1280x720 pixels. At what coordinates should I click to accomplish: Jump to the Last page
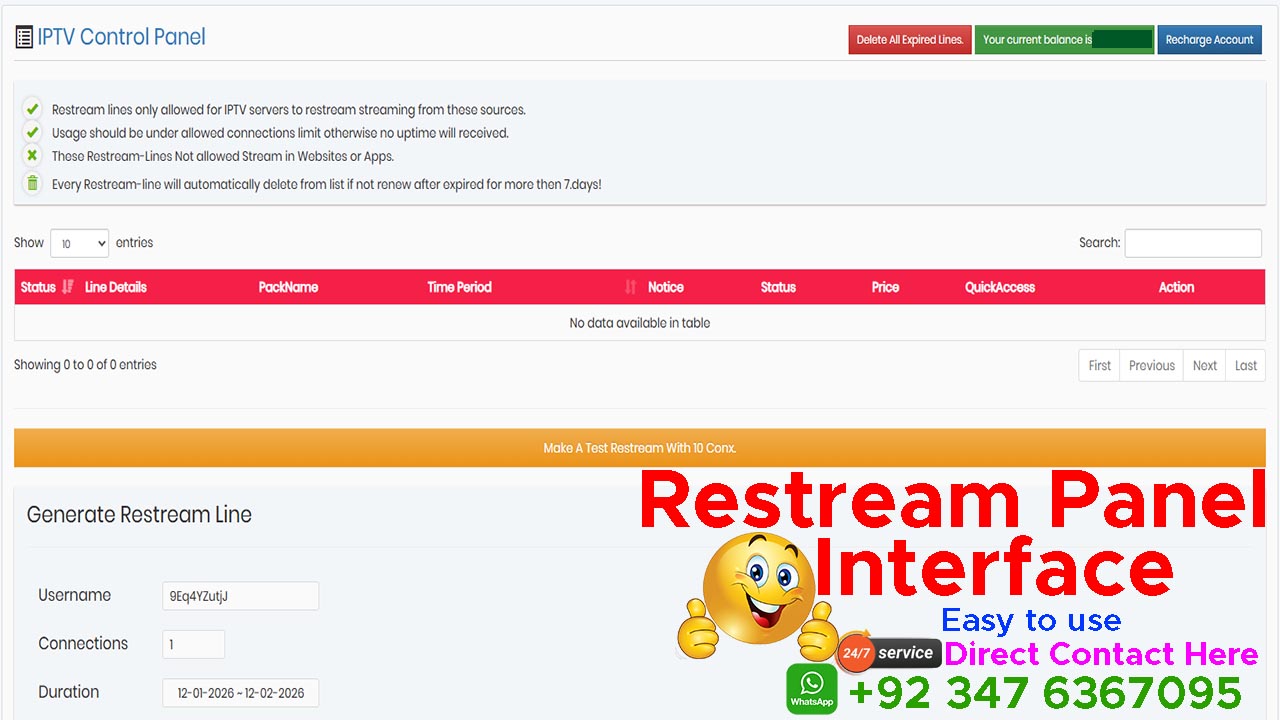pos(1246,365)
